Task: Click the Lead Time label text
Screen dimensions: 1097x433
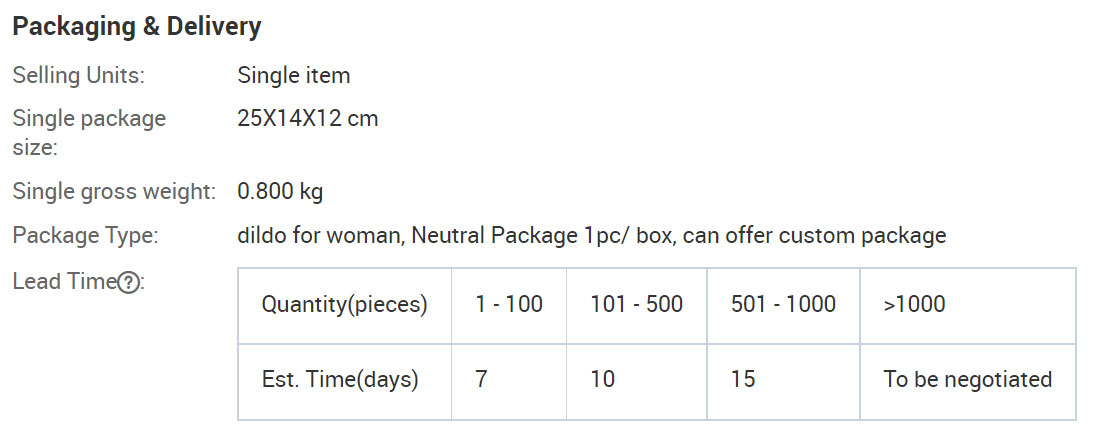Action: (x=64, y=281)
